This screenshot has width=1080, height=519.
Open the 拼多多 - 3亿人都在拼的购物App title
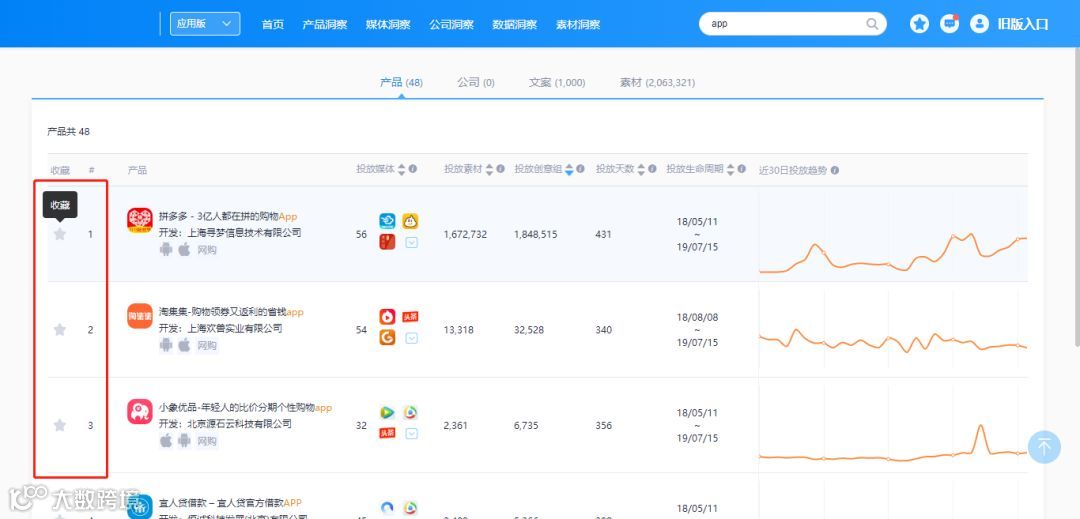point(228,216)
